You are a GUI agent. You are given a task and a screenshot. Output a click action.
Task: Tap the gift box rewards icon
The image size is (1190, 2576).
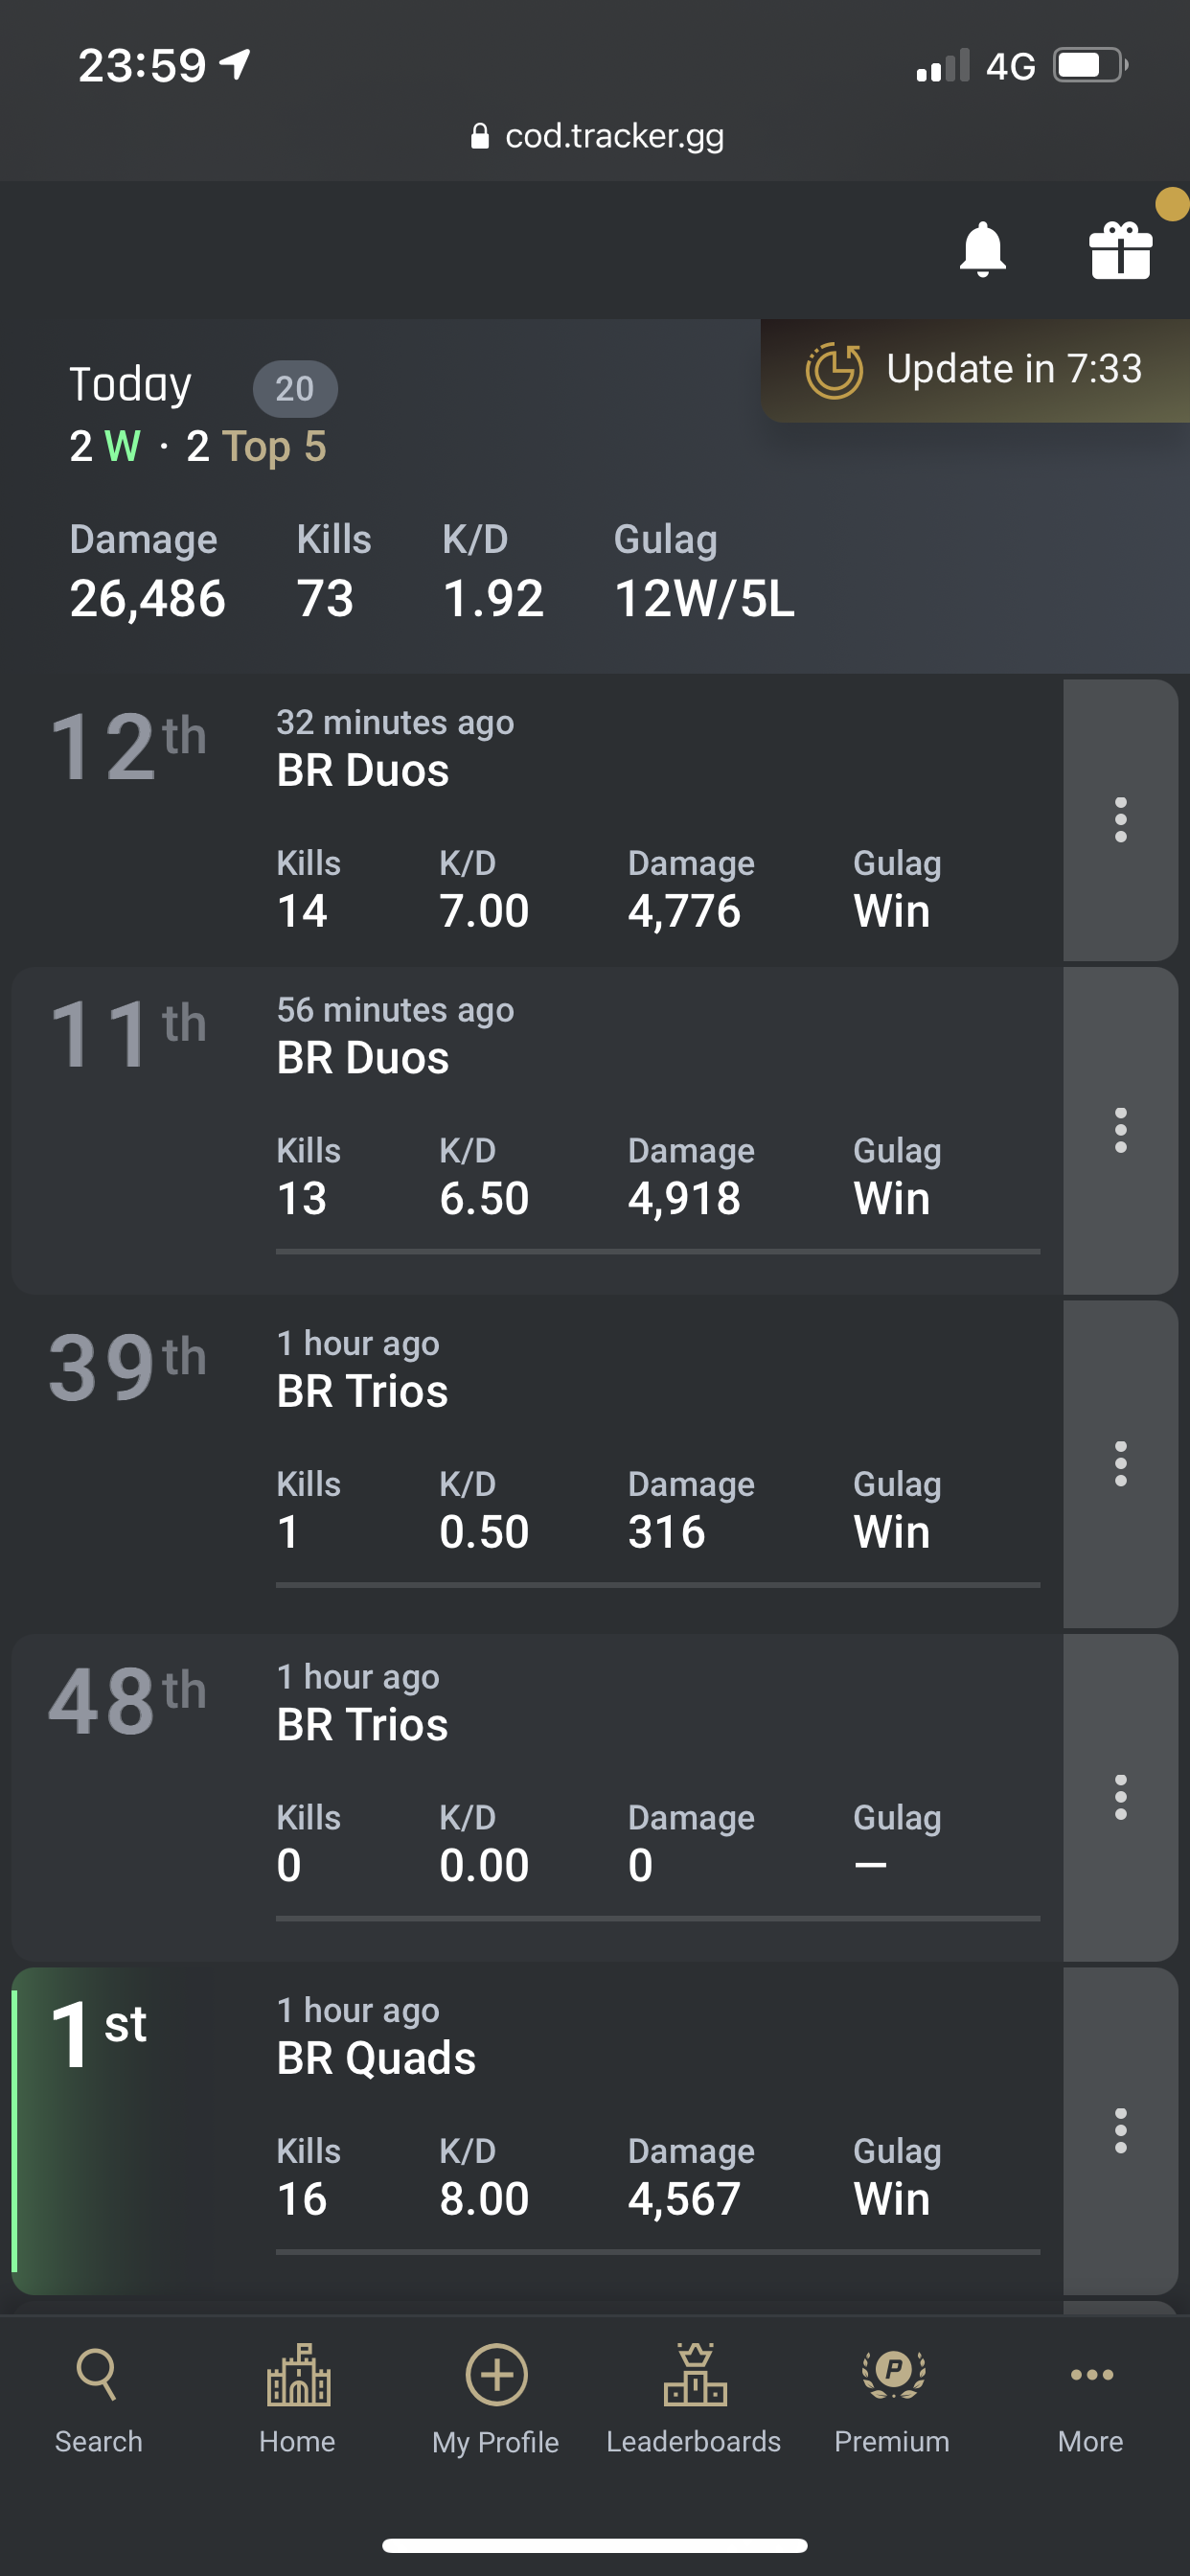click(1120, 249)
